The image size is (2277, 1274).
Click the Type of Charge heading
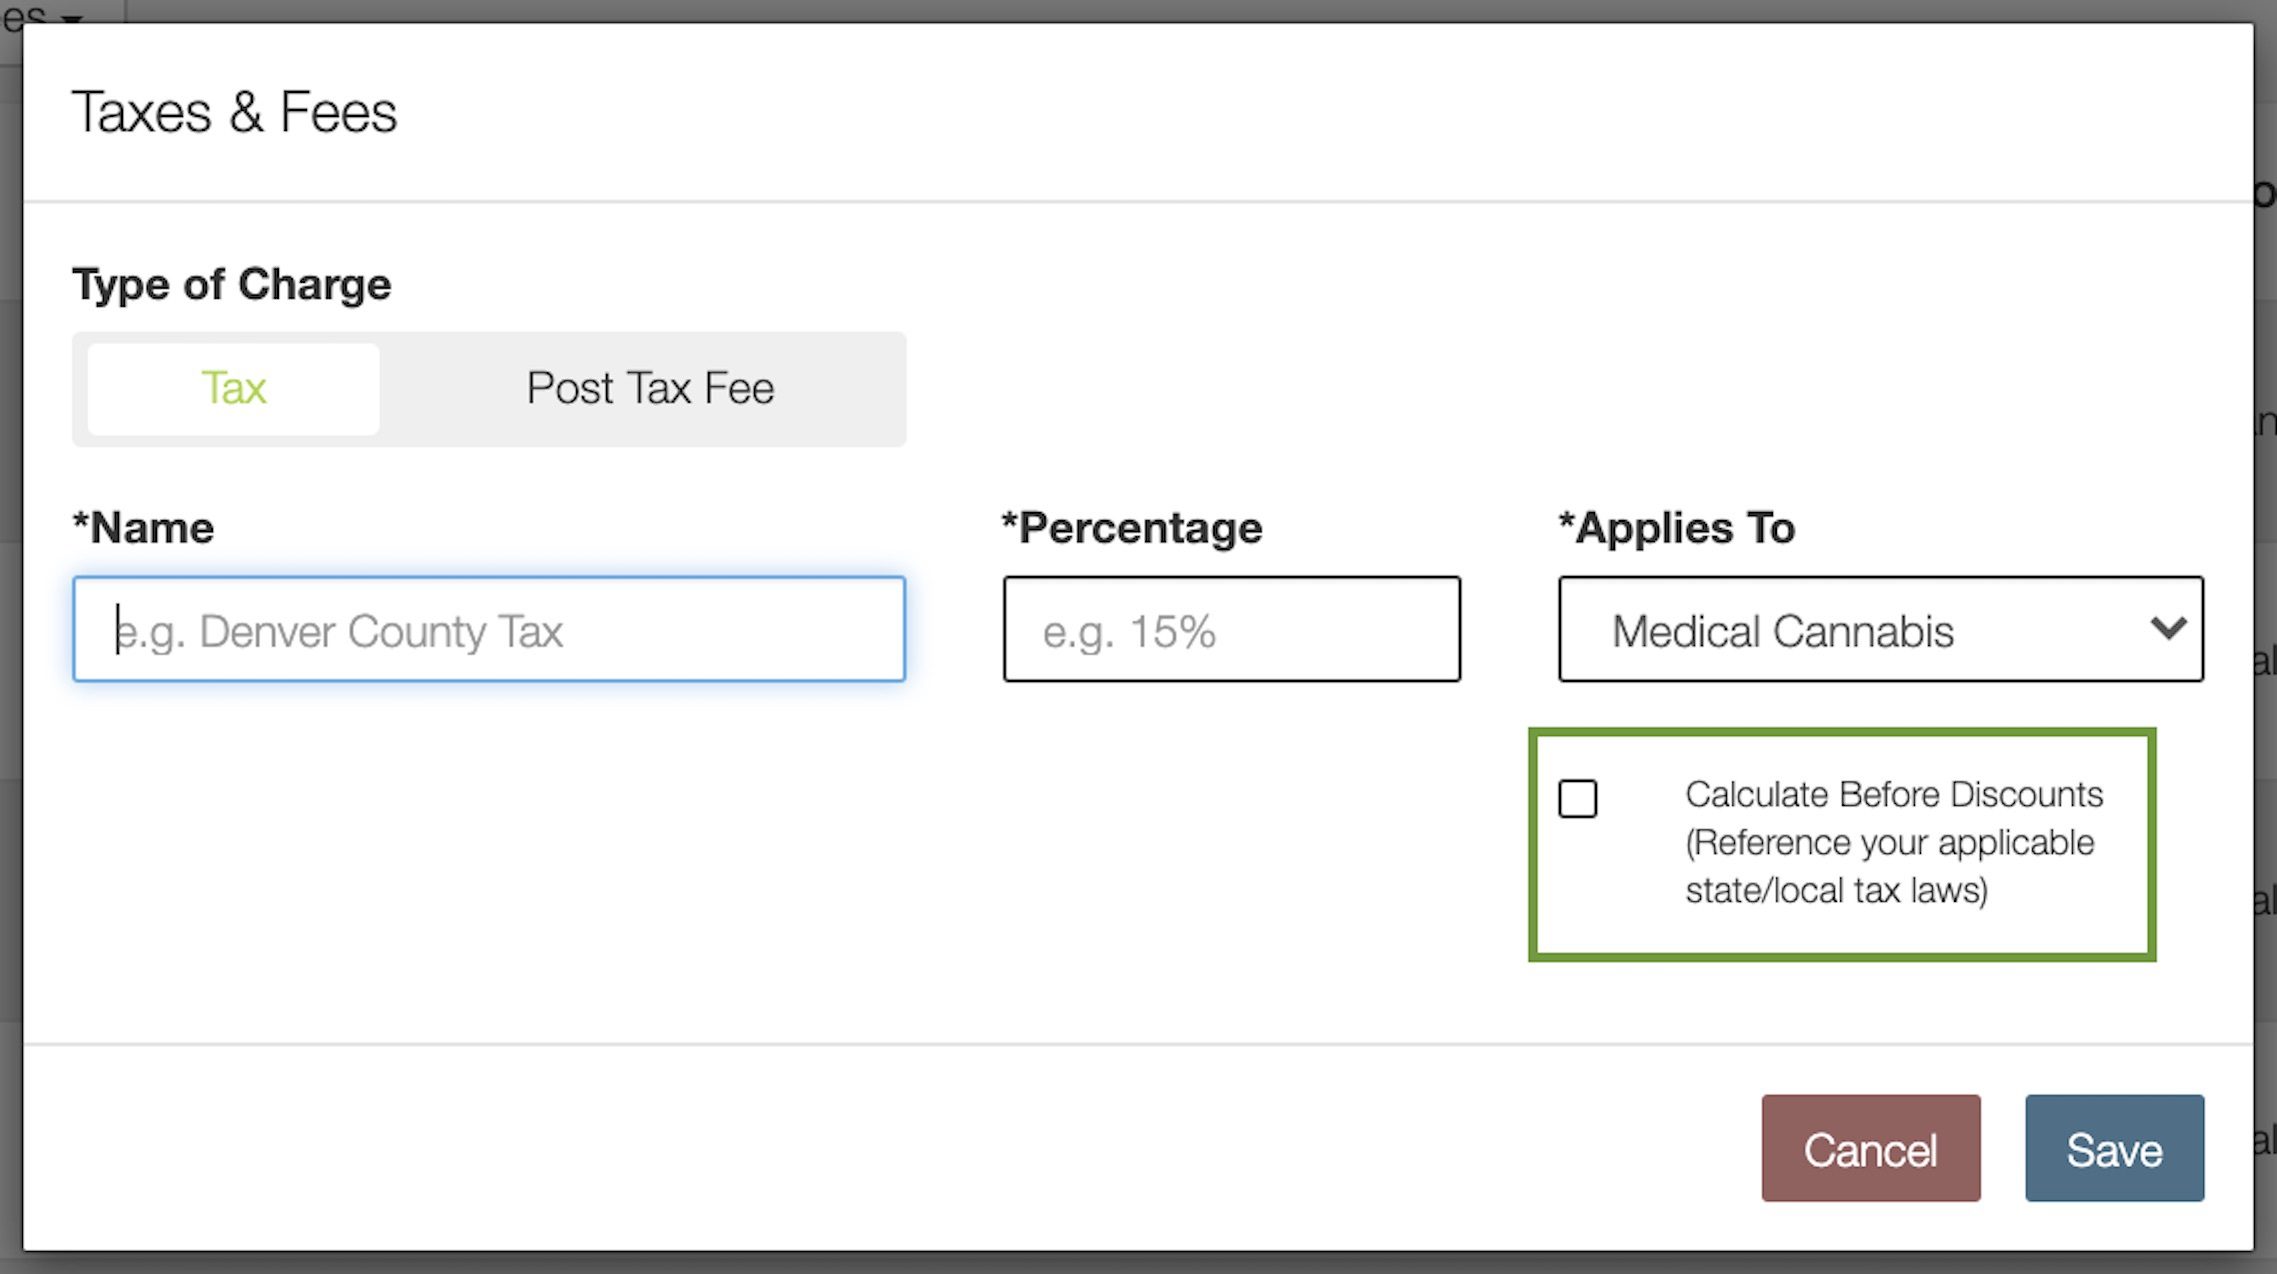(231, 285)
